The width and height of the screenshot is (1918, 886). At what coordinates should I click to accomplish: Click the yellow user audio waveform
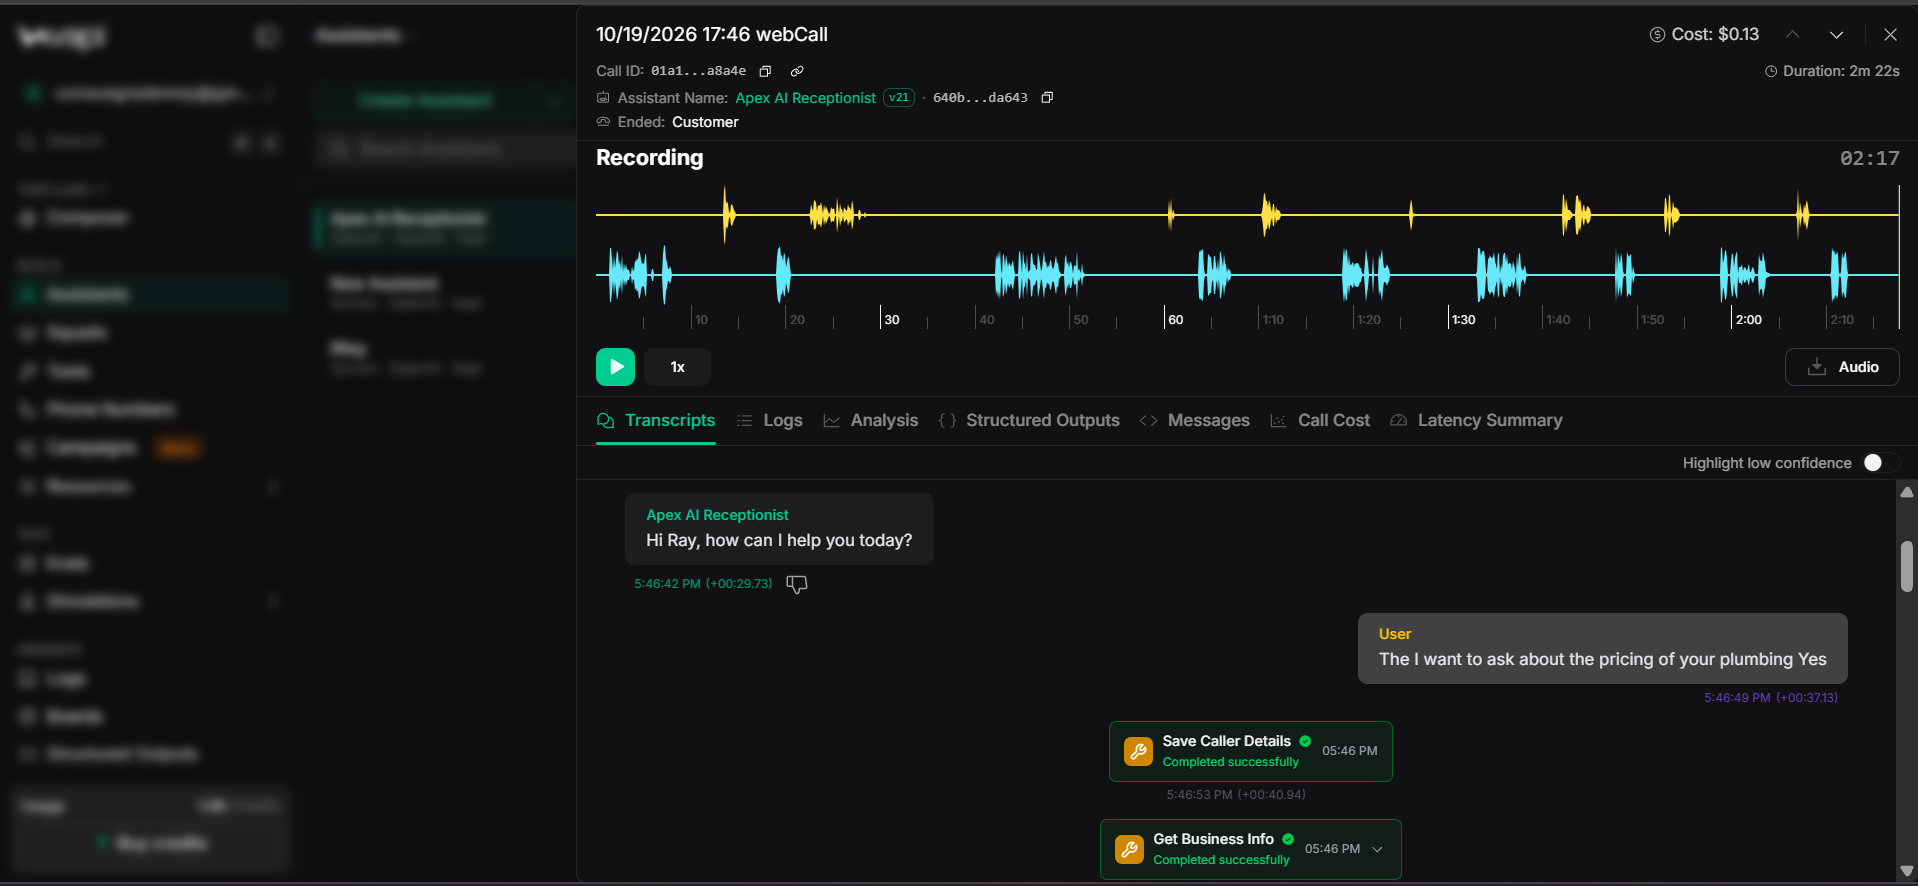pos(1247,214)
